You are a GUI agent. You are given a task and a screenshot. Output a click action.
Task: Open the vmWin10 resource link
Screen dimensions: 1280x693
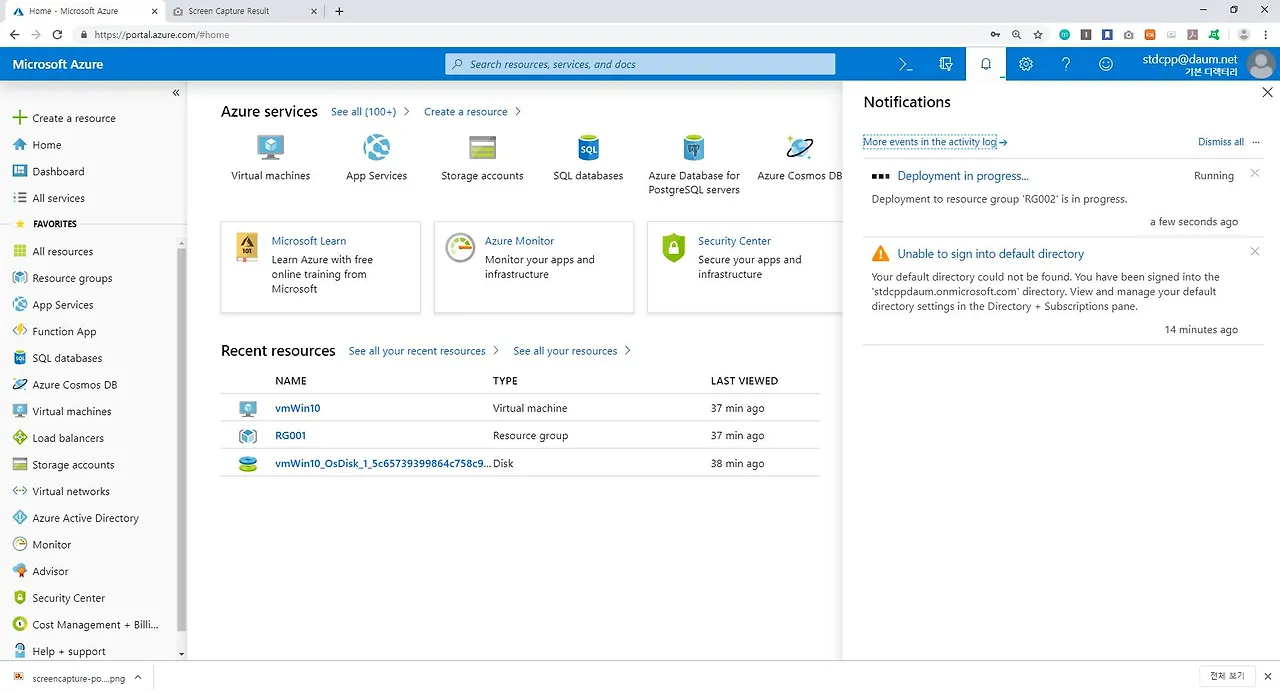(x=298, y=408)
